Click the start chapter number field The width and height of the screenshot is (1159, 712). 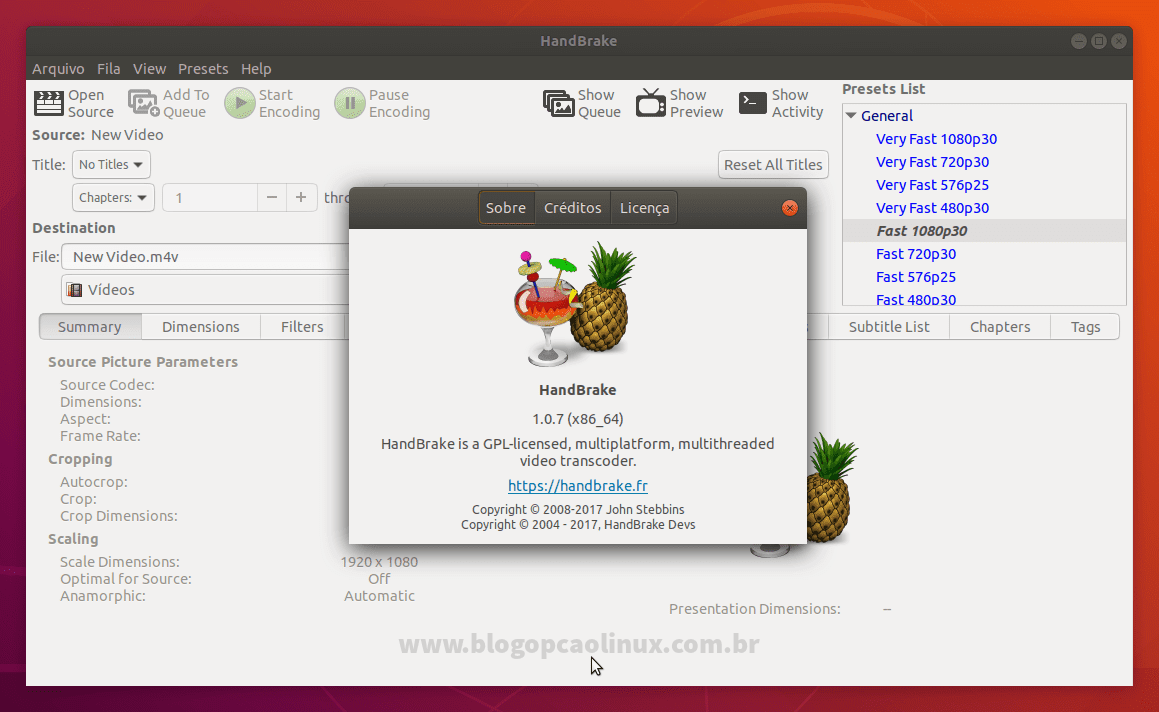(x=211, y=197)
